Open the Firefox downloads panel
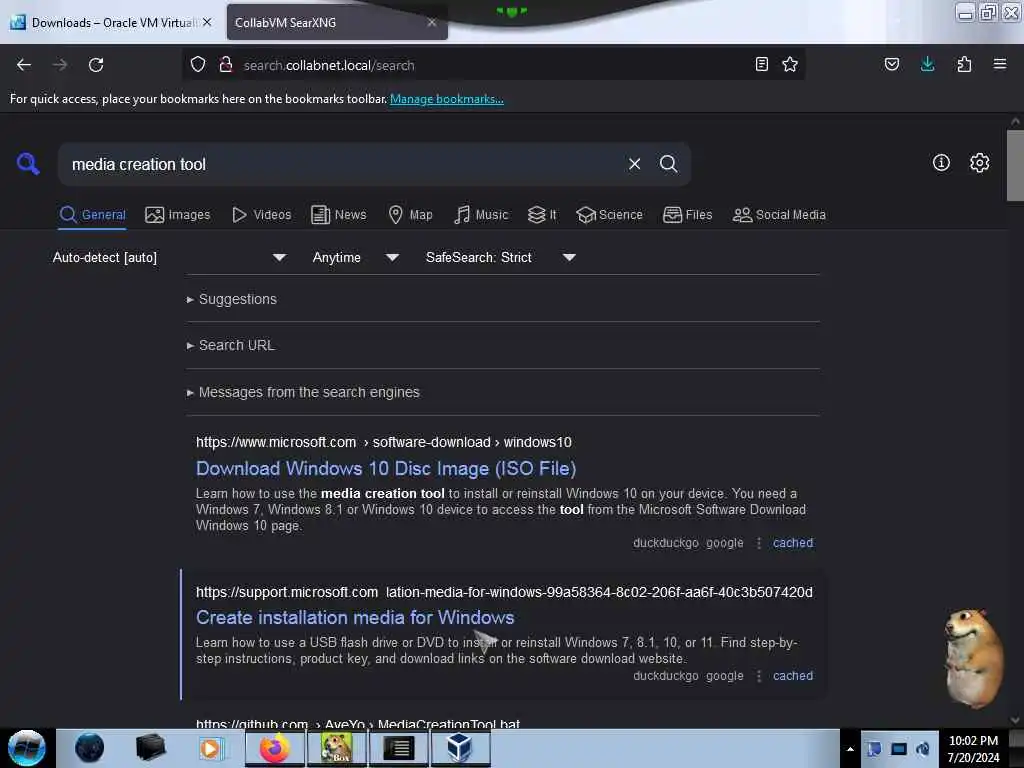The width and height of the screenshot is (1024, 768). click(x=927, y=64)
